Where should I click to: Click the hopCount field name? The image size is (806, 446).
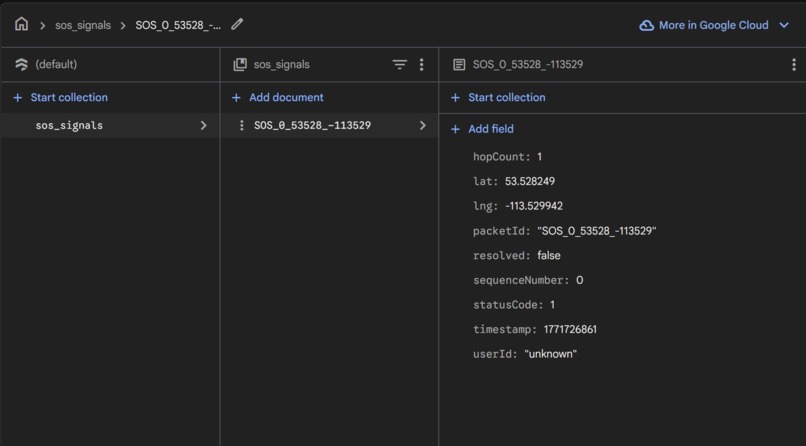click(501, 157)
